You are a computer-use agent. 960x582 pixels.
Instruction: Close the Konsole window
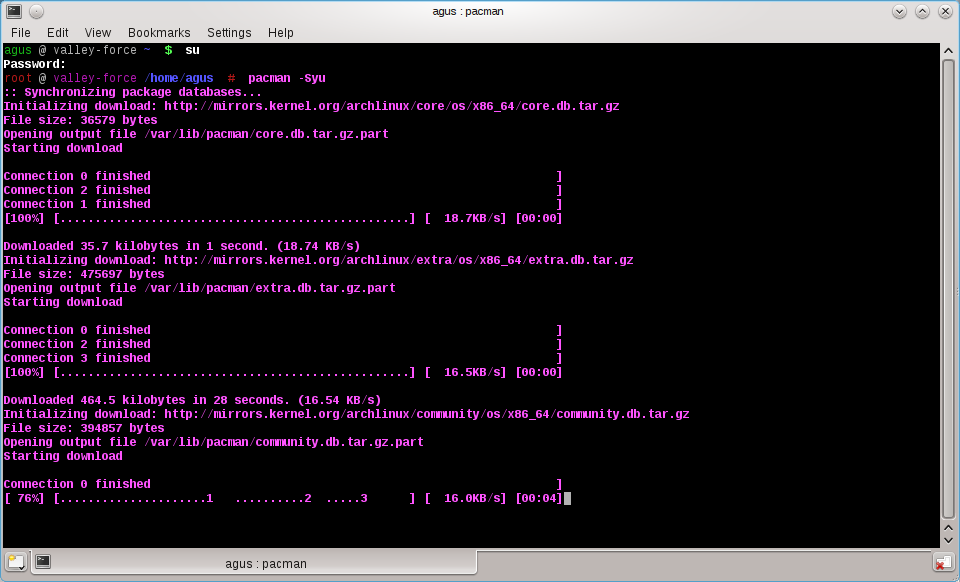point(945,11)
